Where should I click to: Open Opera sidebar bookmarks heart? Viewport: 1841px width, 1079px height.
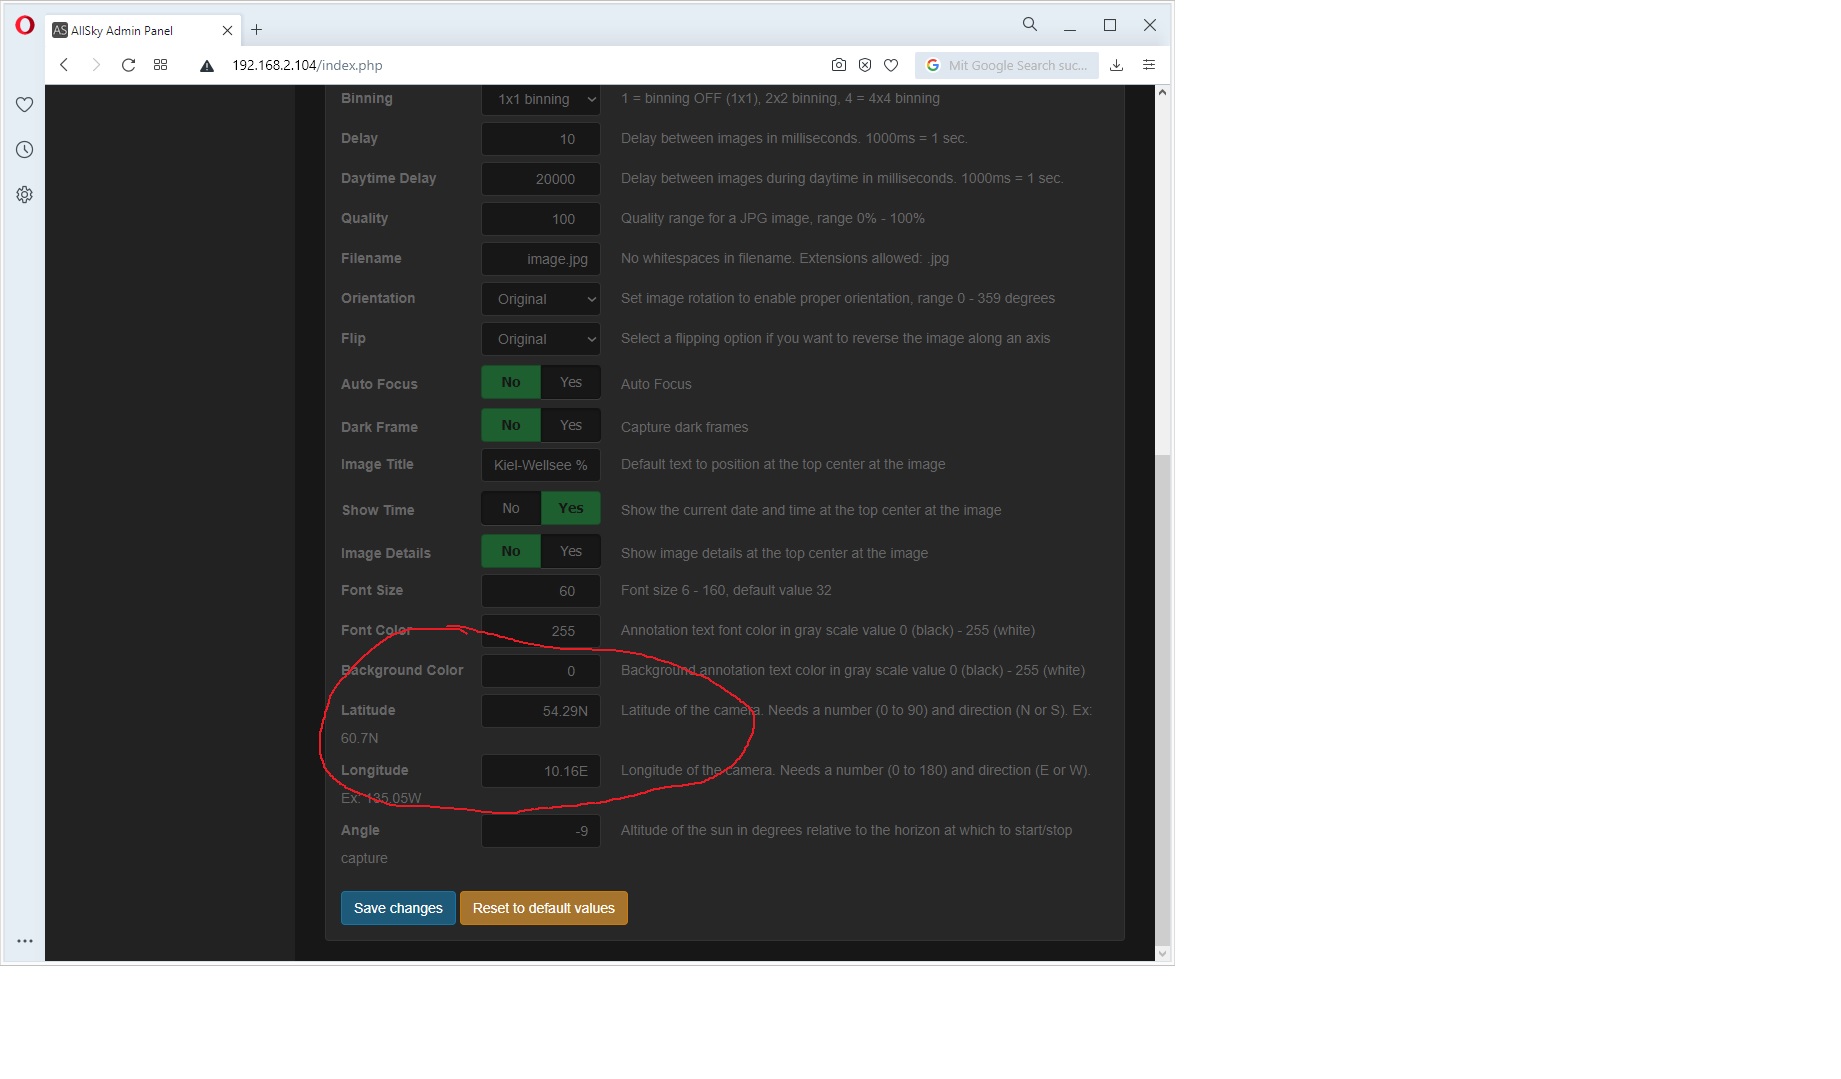(x=25, y=104)
